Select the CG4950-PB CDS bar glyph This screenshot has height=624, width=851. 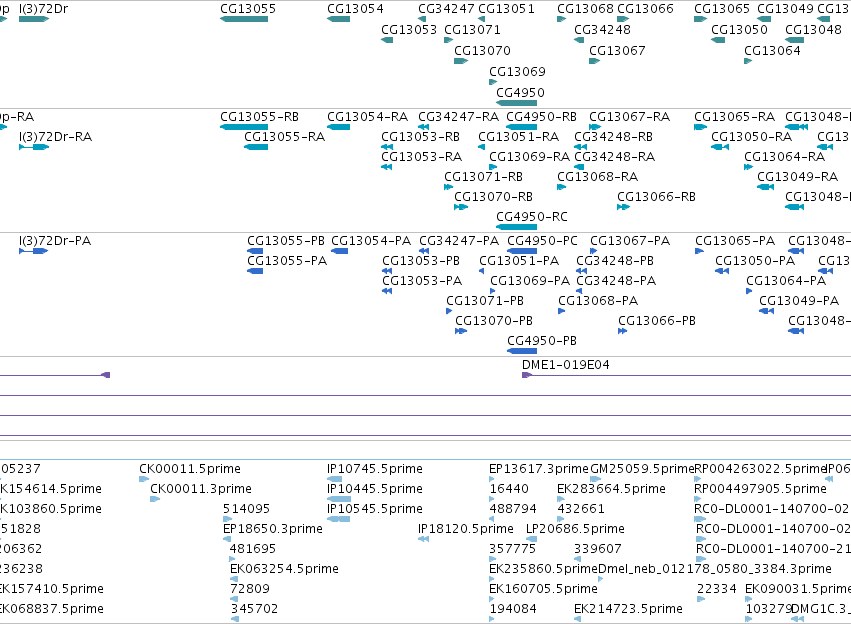point(522,351)
